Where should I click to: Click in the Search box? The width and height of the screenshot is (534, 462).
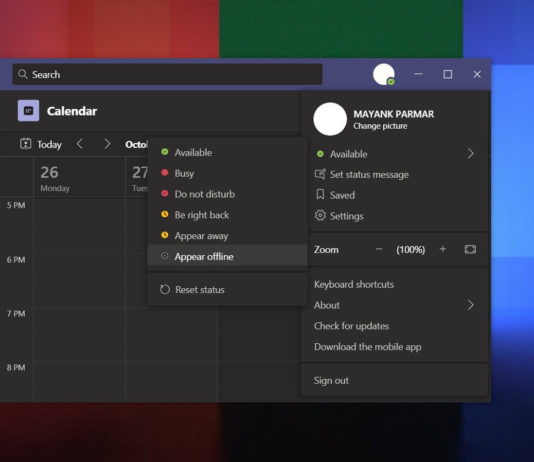pyautogui.click(x=168, y=74)
